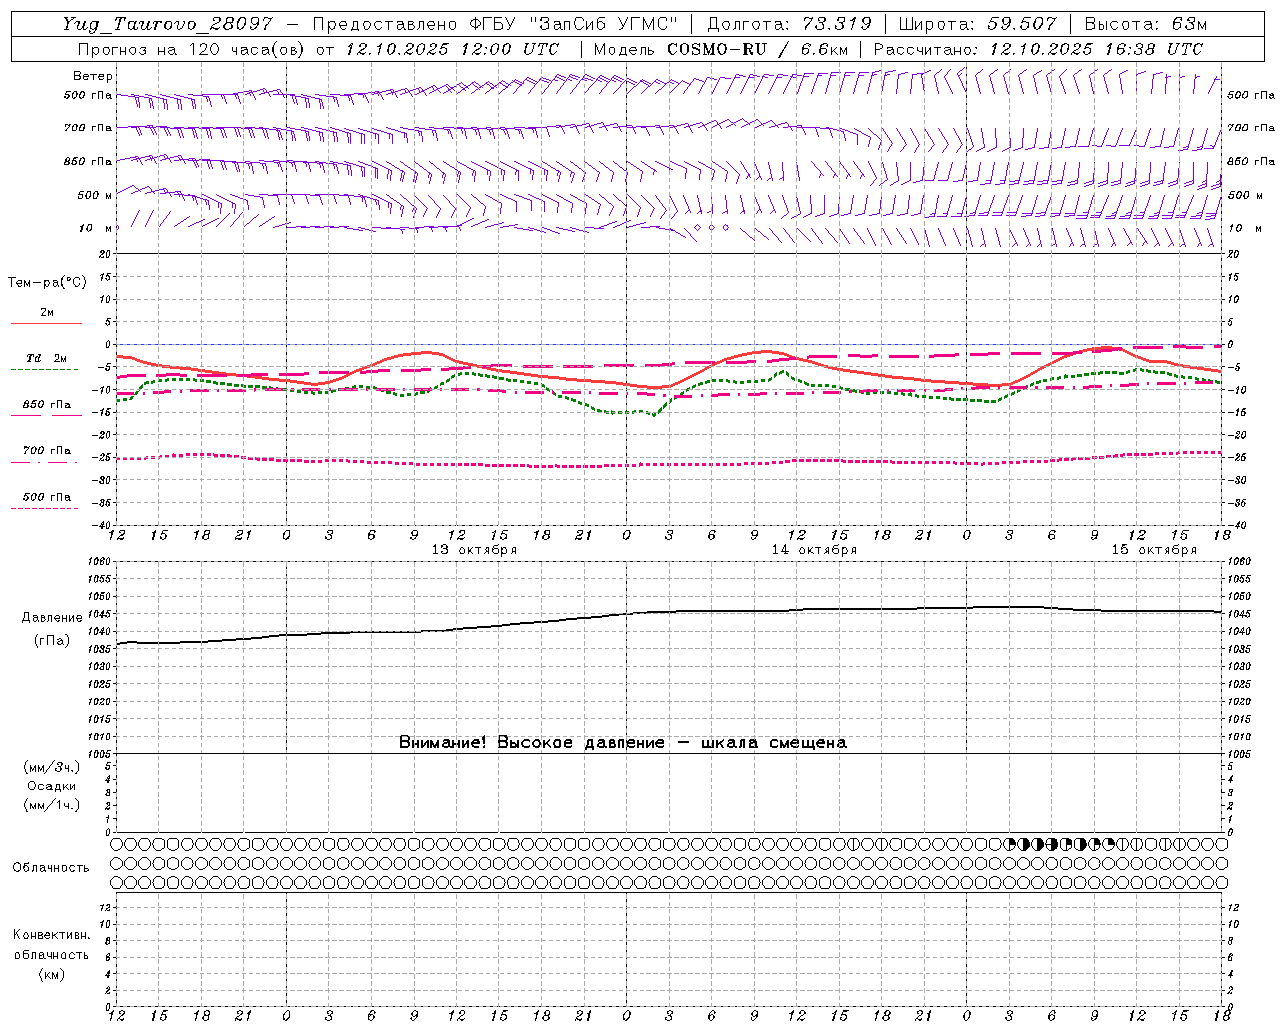Click the Облачность cloud cover label
This screenshot has height=1024, width=1280.
point(51,868)
